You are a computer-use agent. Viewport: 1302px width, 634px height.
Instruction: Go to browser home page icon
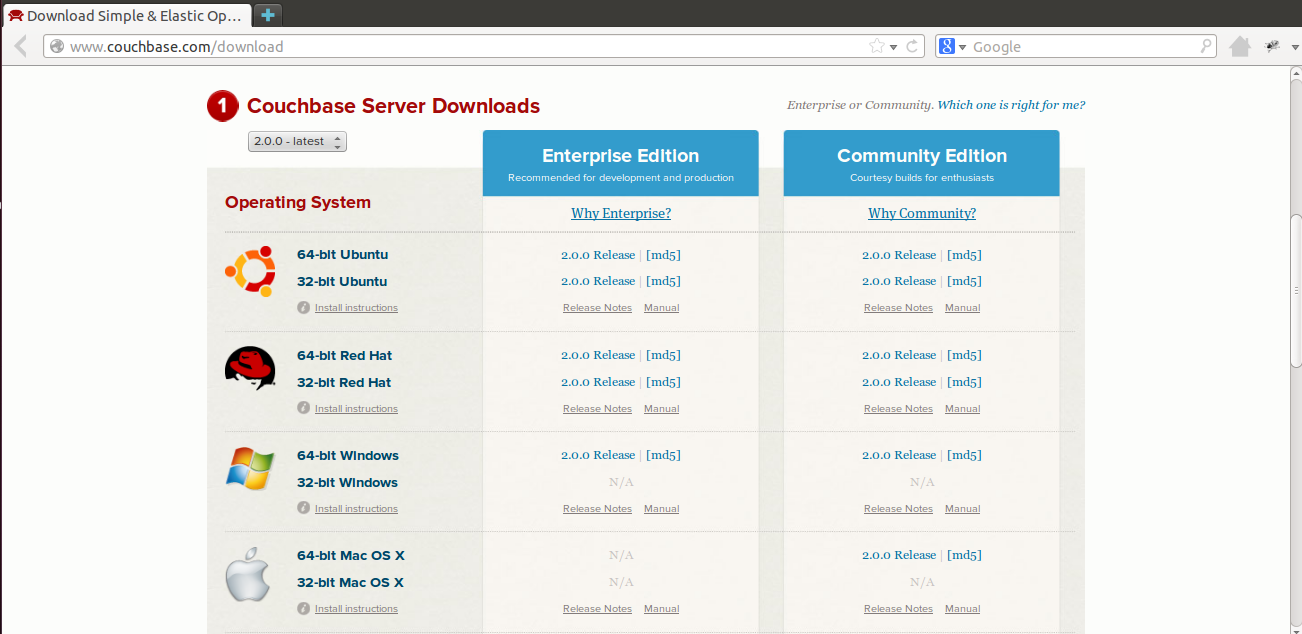click(1240, 46)
